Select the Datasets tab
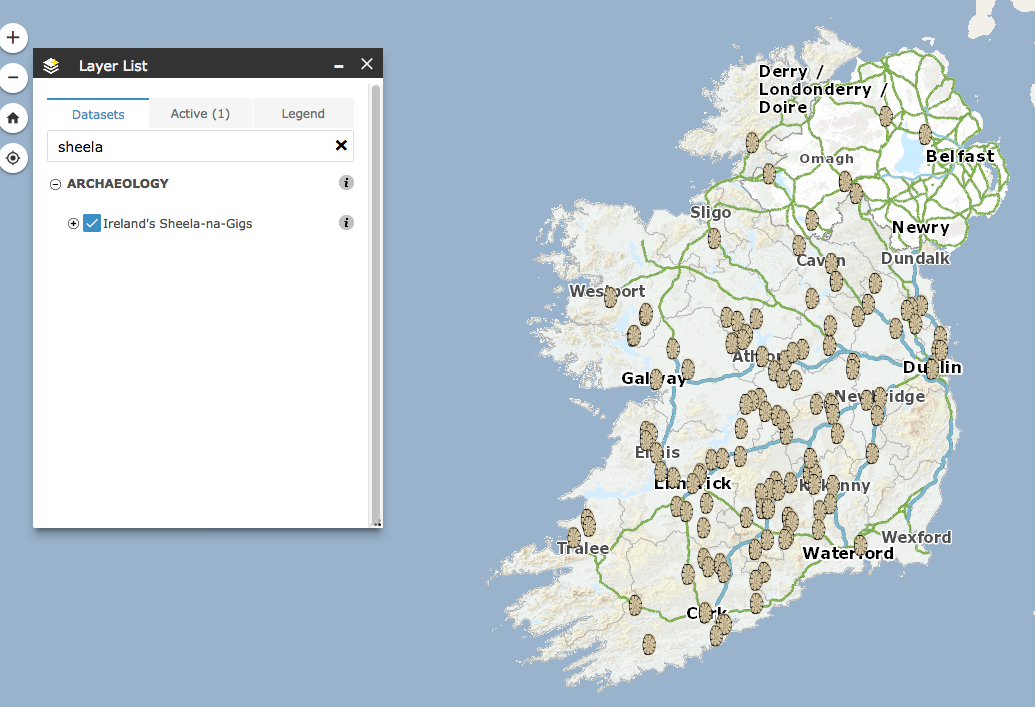This screenshot has height=707, width=1035. tap(98, 114)
